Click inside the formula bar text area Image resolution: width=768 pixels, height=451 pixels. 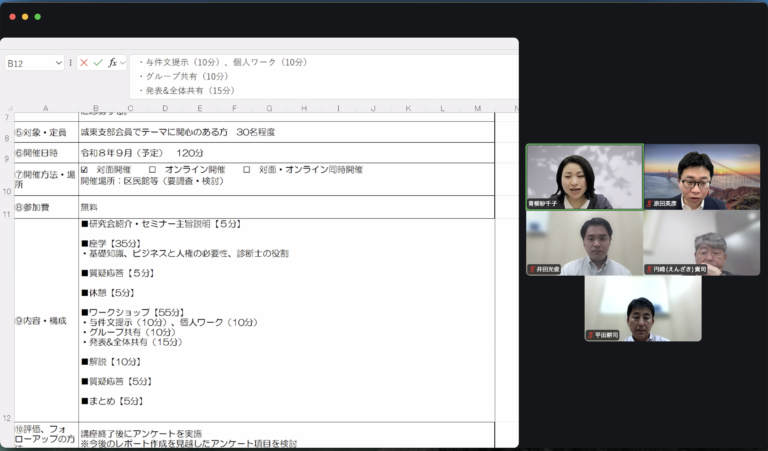(x=324, y=76)
